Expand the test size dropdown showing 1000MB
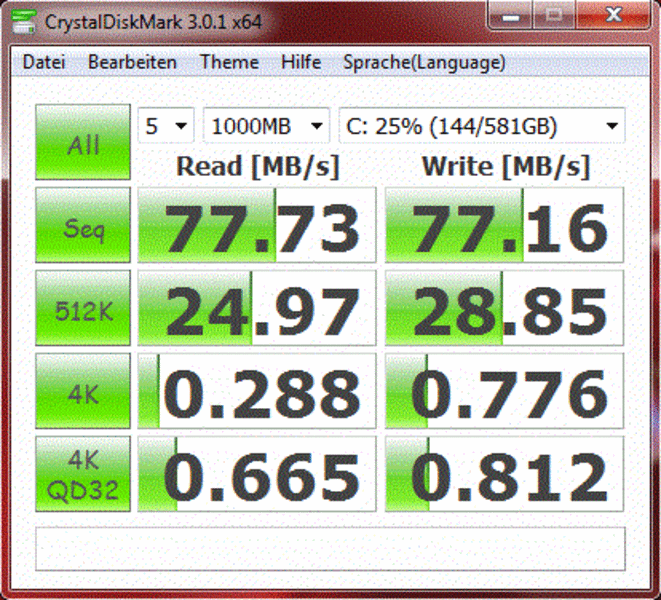This screenshot has height=600, width=661. click(266, 126)
